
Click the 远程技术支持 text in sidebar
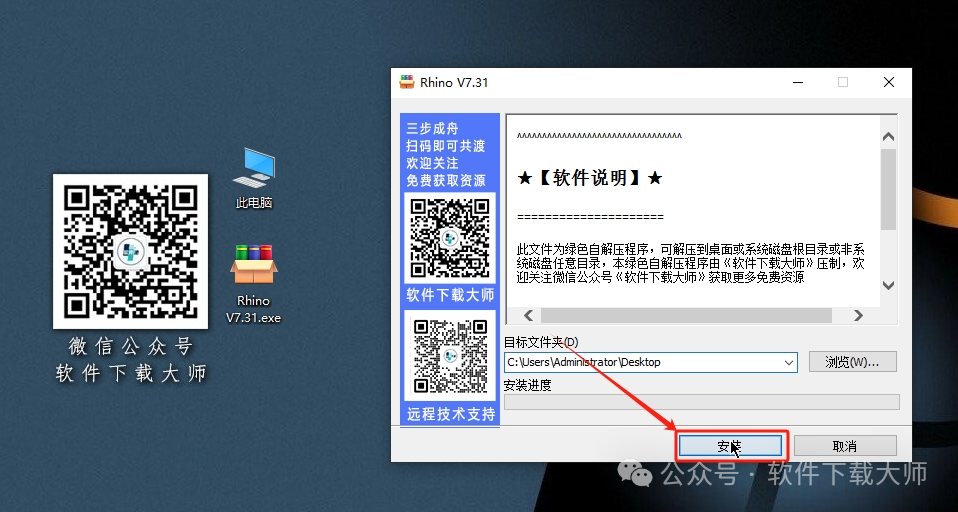451,414
